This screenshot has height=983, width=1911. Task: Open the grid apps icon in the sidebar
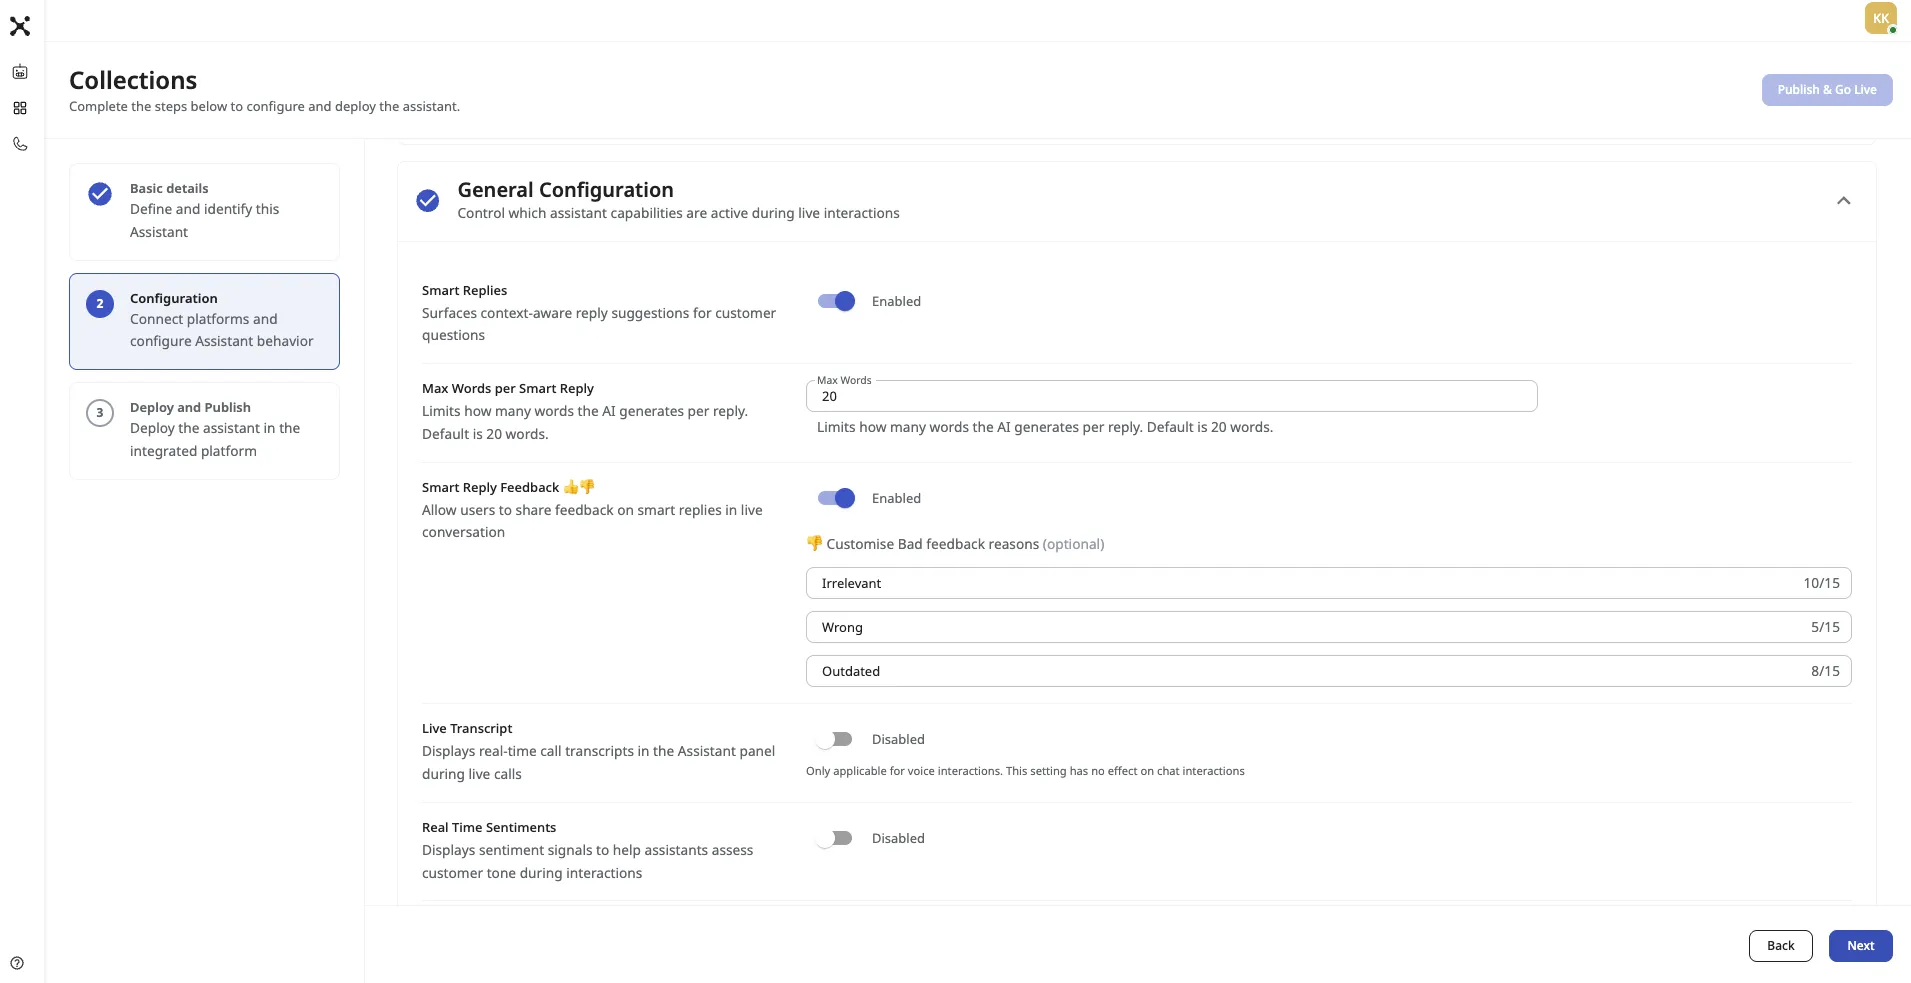coord(20,108)
